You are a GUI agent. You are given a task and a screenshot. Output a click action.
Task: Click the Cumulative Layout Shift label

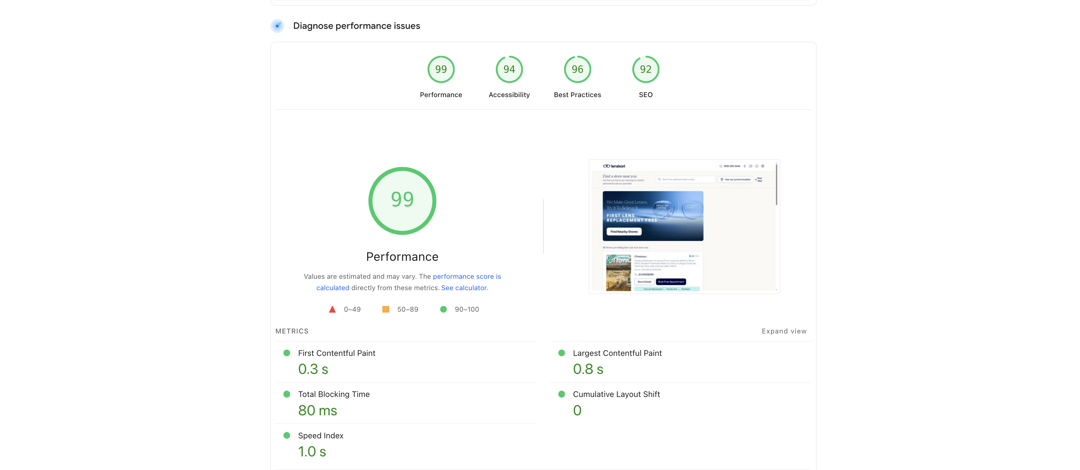tap(616, 394)
